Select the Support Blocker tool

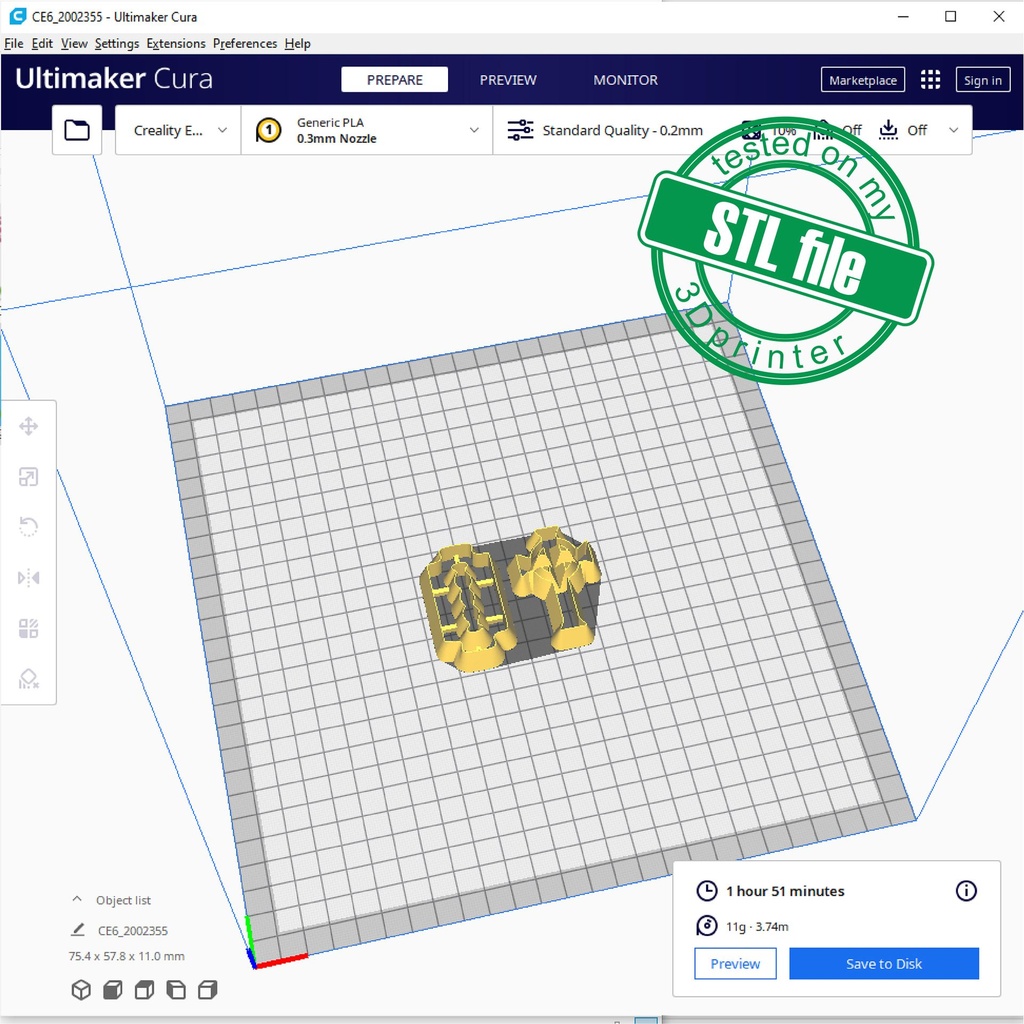pos(28,679)
